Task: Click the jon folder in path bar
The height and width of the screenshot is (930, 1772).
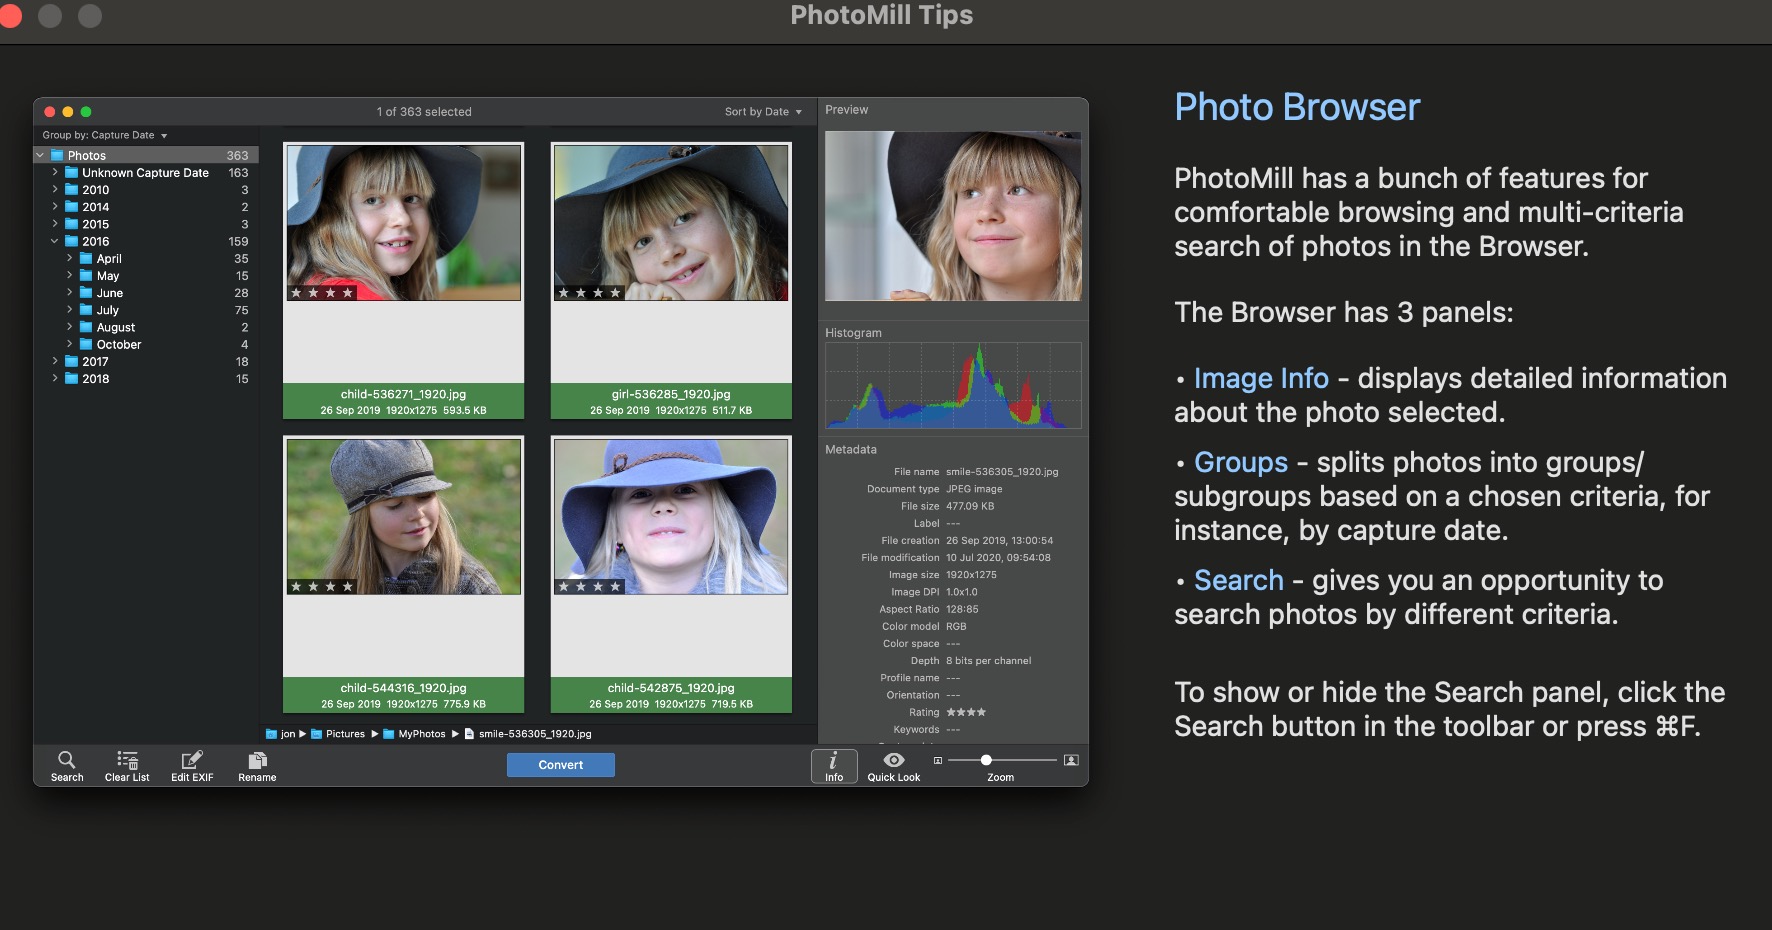Action: (x=281, y=734)
